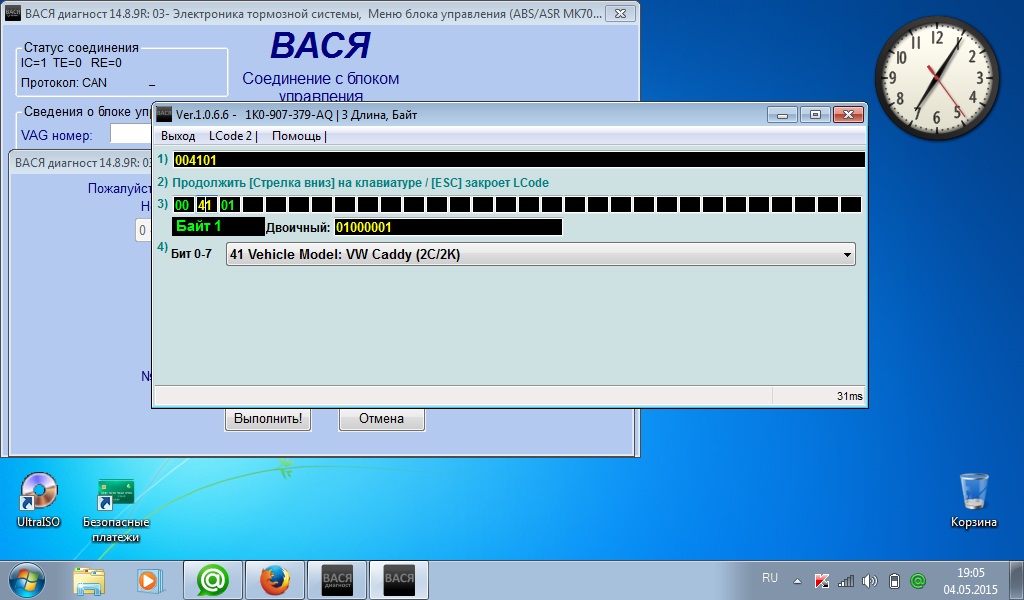The image size is (1024, 600).
Task: Expand the Vehicle Model VW Caddy dropdown
Action: tap(540, 255)
